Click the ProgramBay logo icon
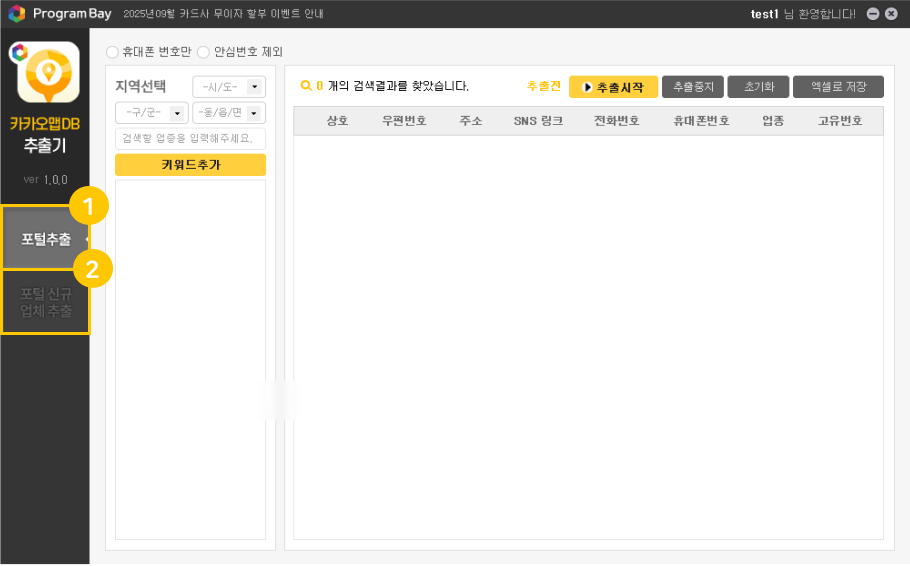The height and width of the screenshot is (566, 910). coord(17,14)
